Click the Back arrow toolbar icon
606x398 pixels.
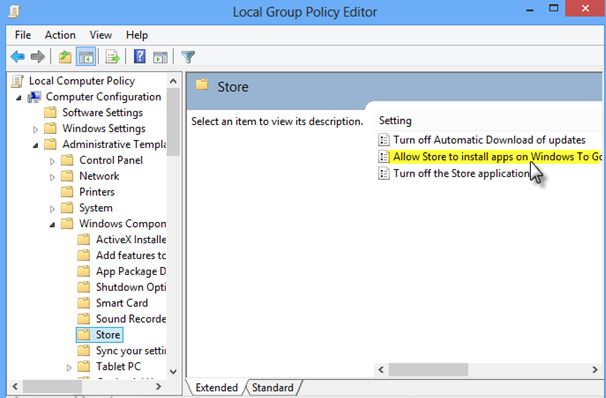(x=18, y=57)
